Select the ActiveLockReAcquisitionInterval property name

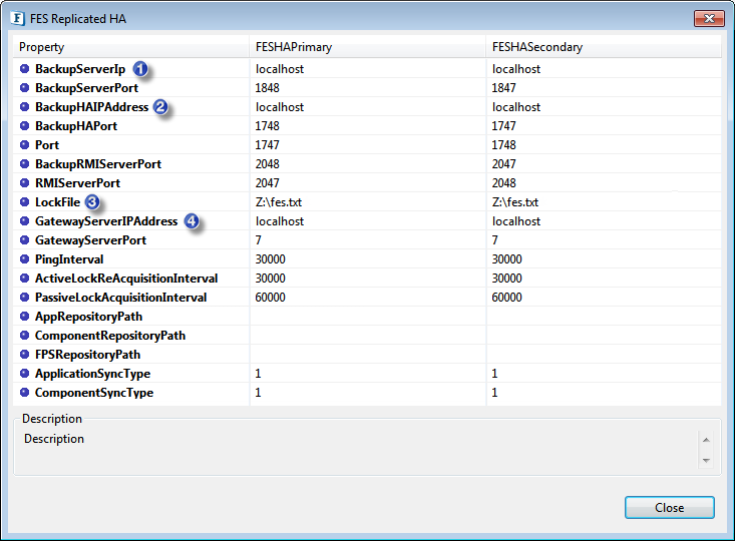(x=127, y=278)
